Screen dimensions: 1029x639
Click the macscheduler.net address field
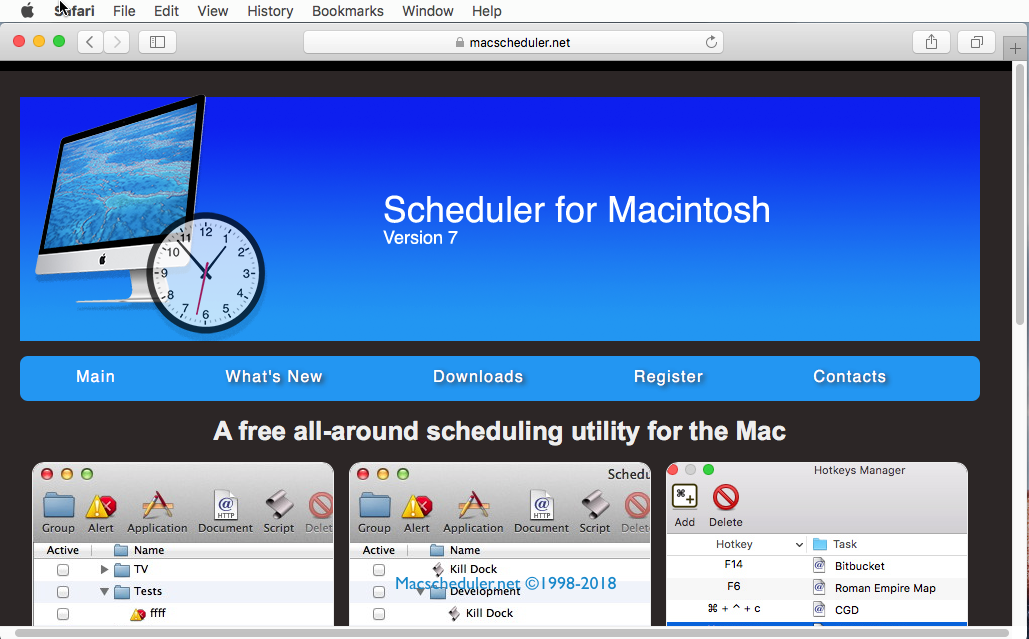[513, 42]
